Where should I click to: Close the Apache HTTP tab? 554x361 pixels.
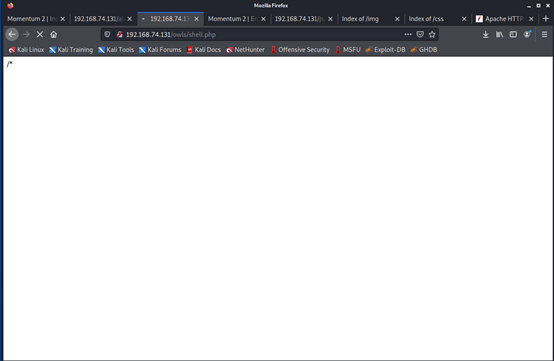tap(531, 19)
